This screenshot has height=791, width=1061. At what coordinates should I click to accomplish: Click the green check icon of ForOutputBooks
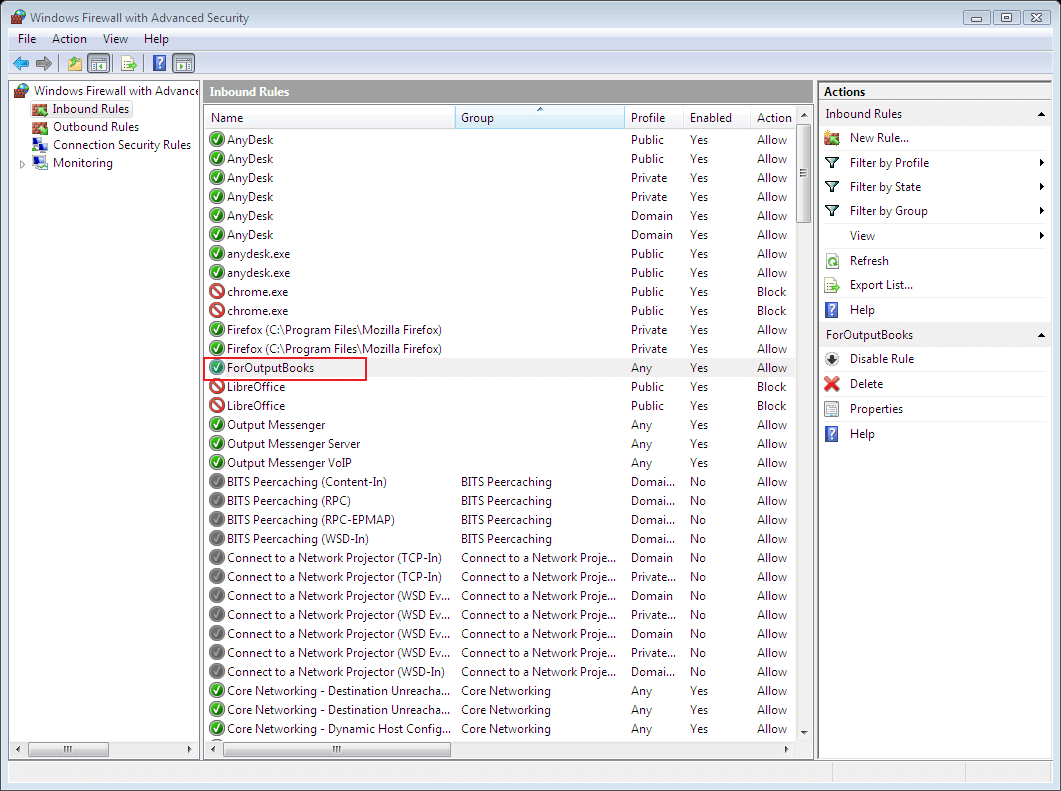coord(217,367)
